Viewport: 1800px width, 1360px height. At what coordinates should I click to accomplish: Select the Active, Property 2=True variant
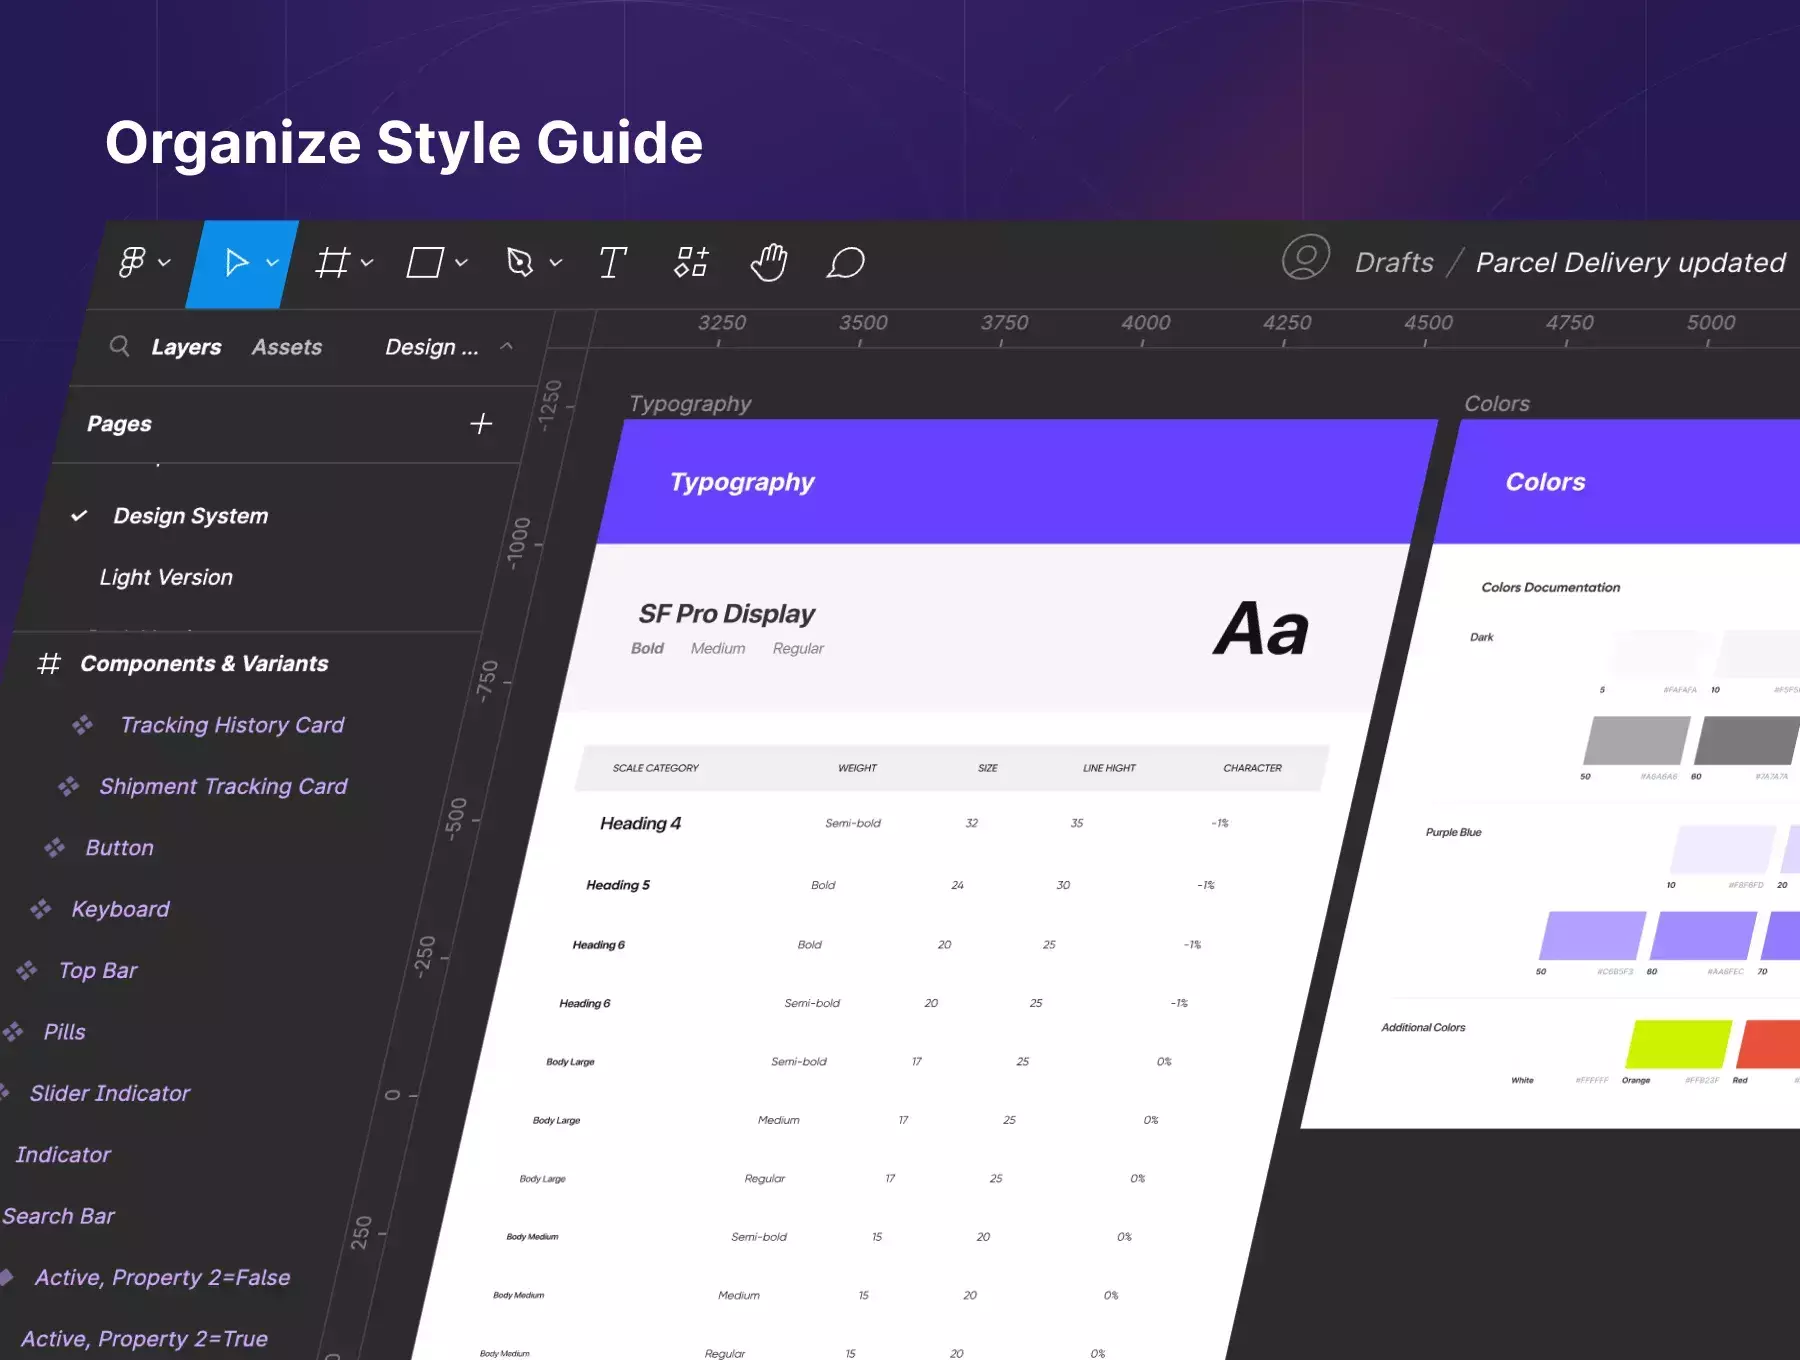coord(144,1339)
